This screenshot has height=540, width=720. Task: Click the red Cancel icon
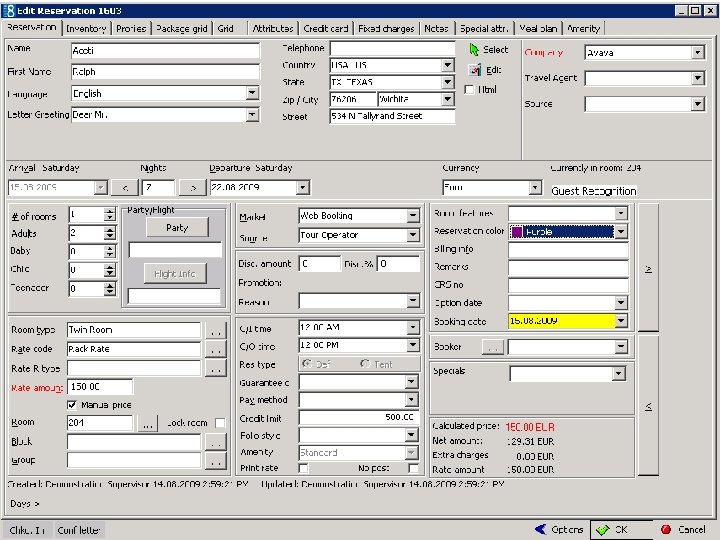click(x=666, y=529)
